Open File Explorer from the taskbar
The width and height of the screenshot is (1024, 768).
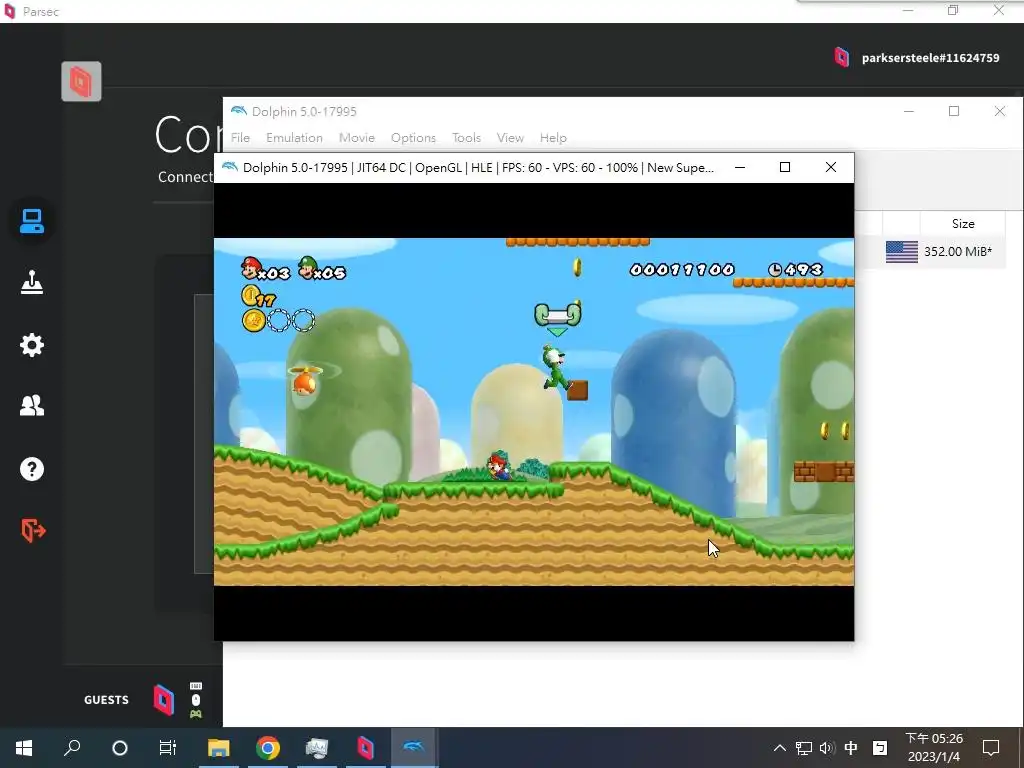[x=219, y=747]
